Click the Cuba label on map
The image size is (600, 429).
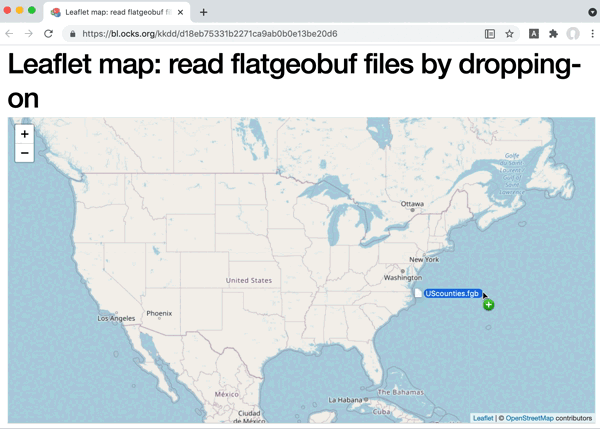click(381, 412)
